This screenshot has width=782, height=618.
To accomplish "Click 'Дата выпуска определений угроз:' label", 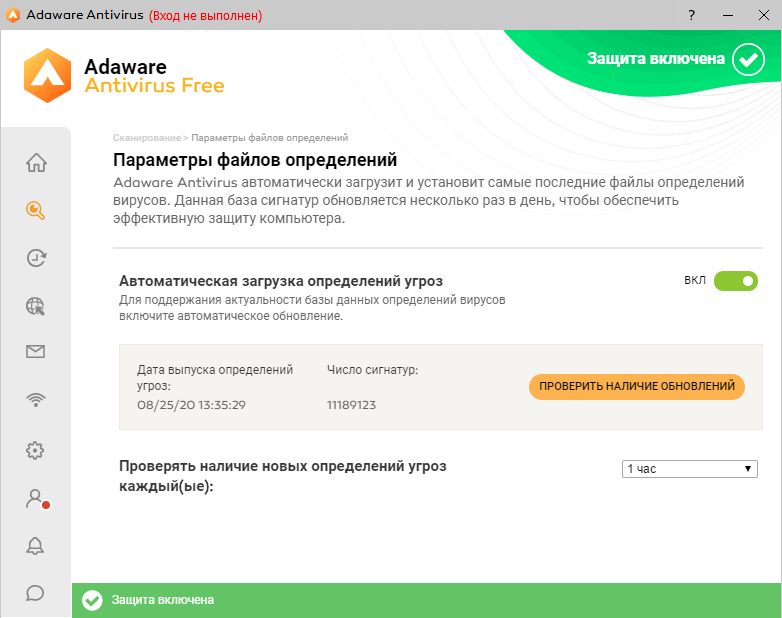I will point(215,378).
